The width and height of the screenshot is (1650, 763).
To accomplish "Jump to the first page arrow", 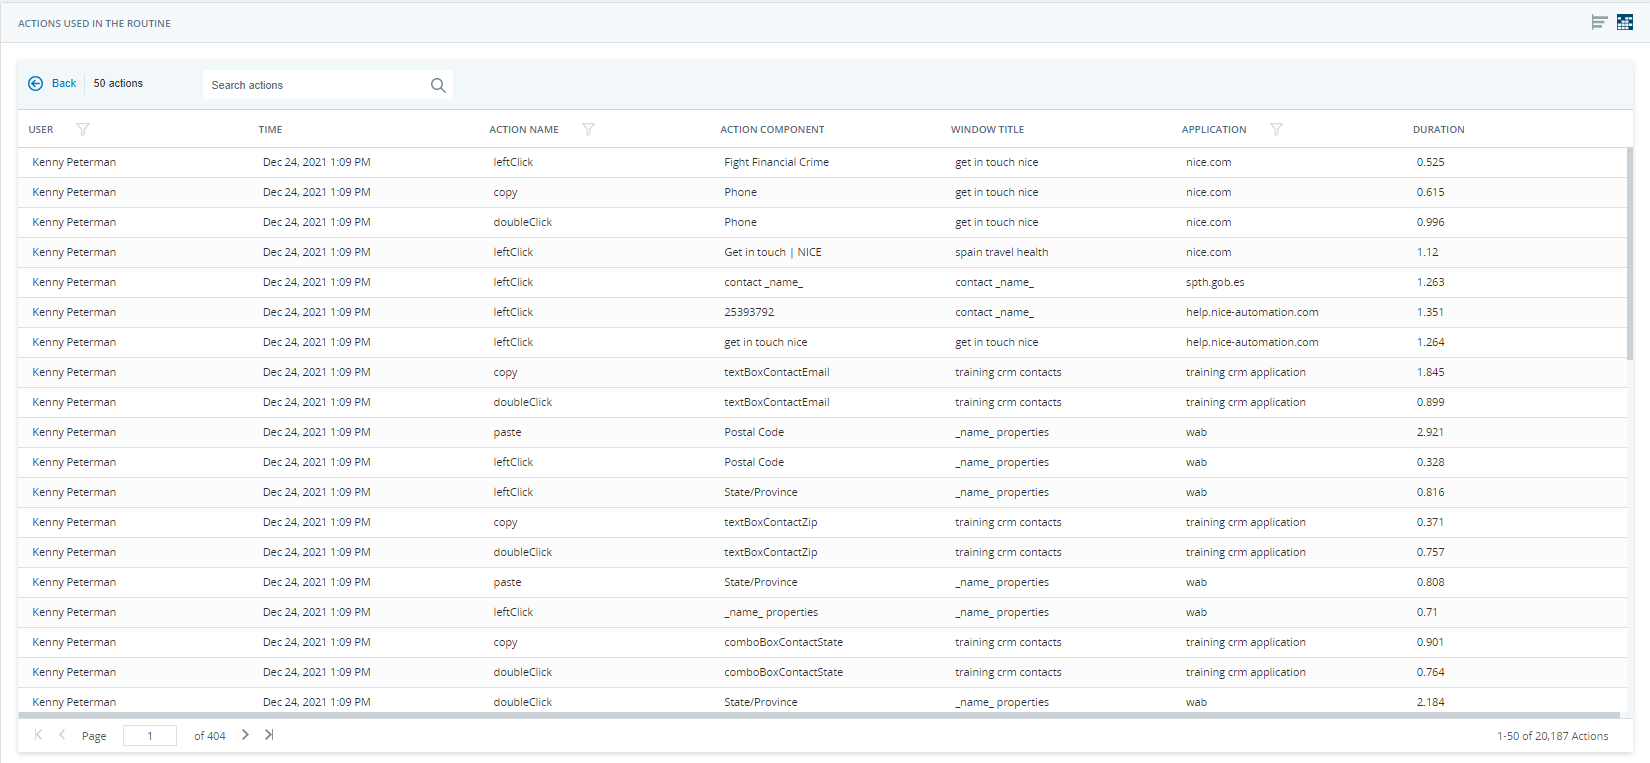I will pyautogui.click(x=38, y=735).
